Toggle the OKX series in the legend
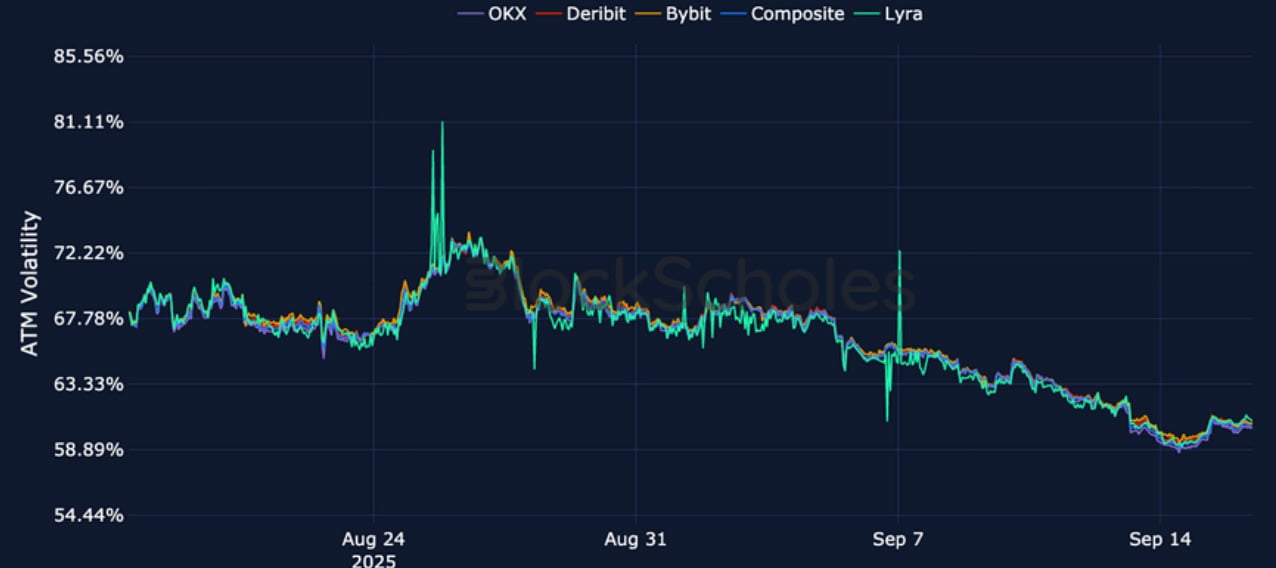This screenshot has height=568, width=1276. coord(492,14)
